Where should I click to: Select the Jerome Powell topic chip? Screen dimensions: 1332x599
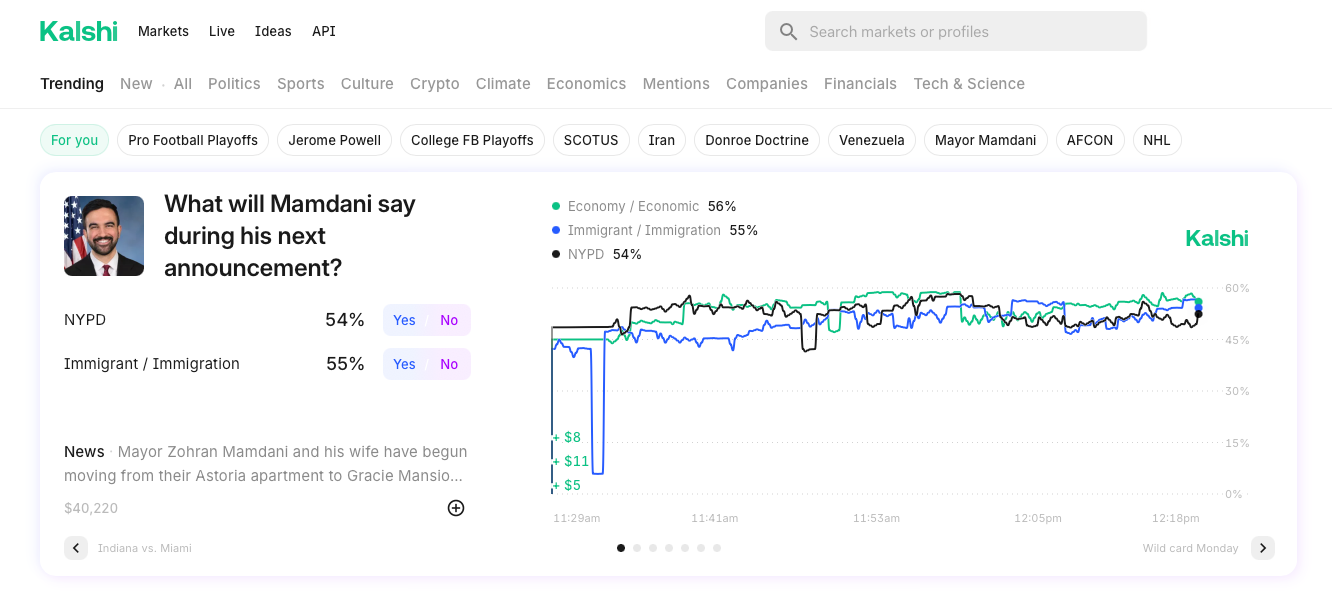[x=334, y=140]
